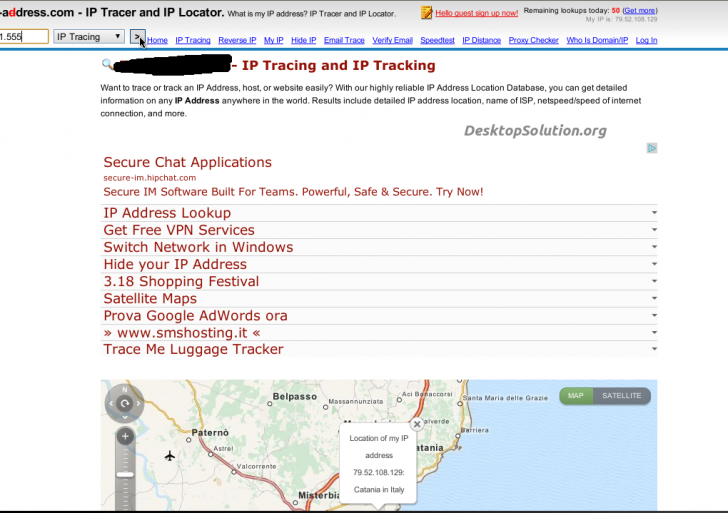The height and width of the screenshot is (513, 728).
Task: Switch map to Satellite view
Action: pyautogui.click(x=621, y=396)
